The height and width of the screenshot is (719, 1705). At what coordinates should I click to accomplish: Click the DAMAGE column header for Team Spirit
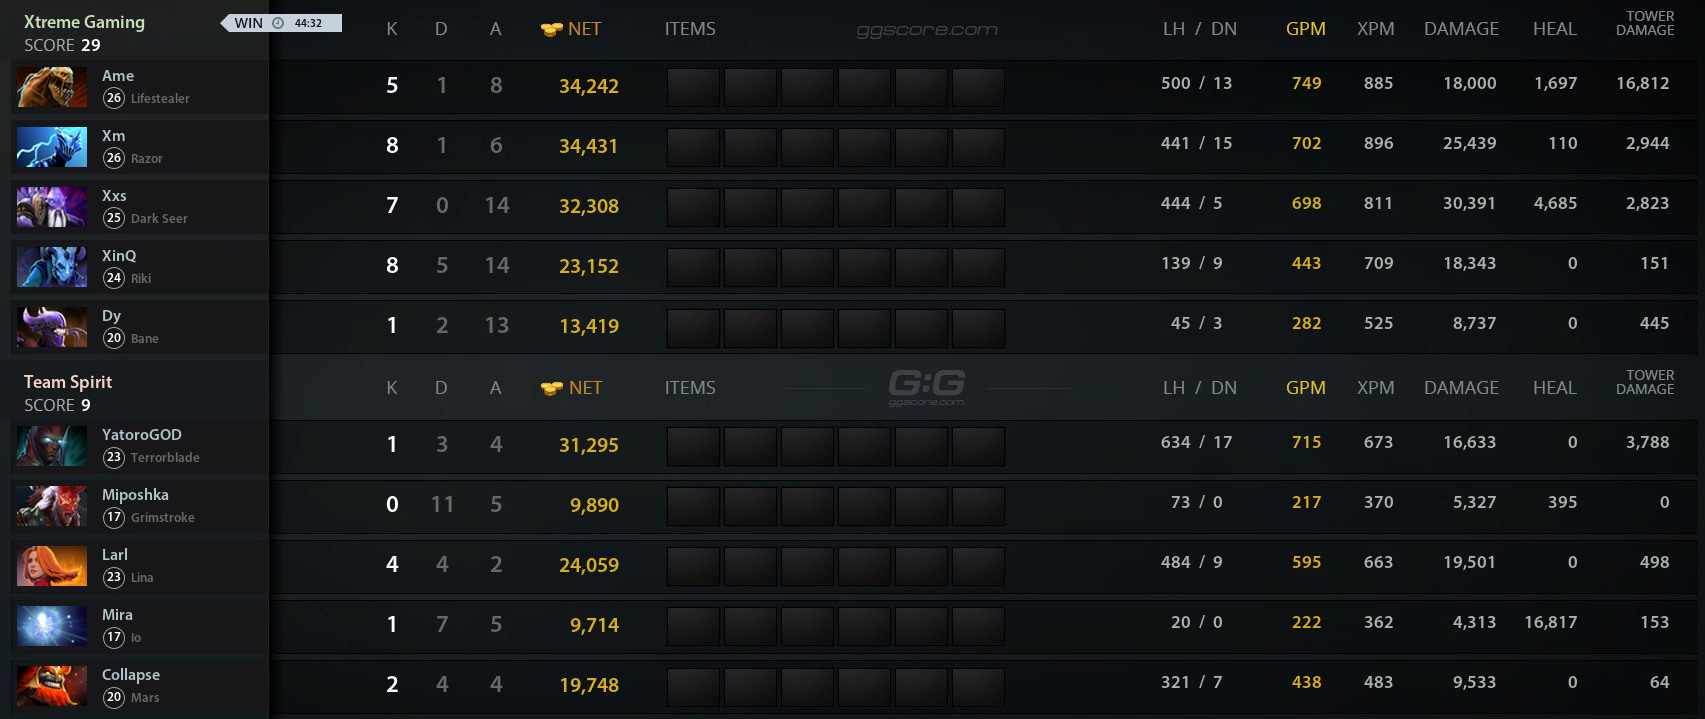pos(1461,388)
